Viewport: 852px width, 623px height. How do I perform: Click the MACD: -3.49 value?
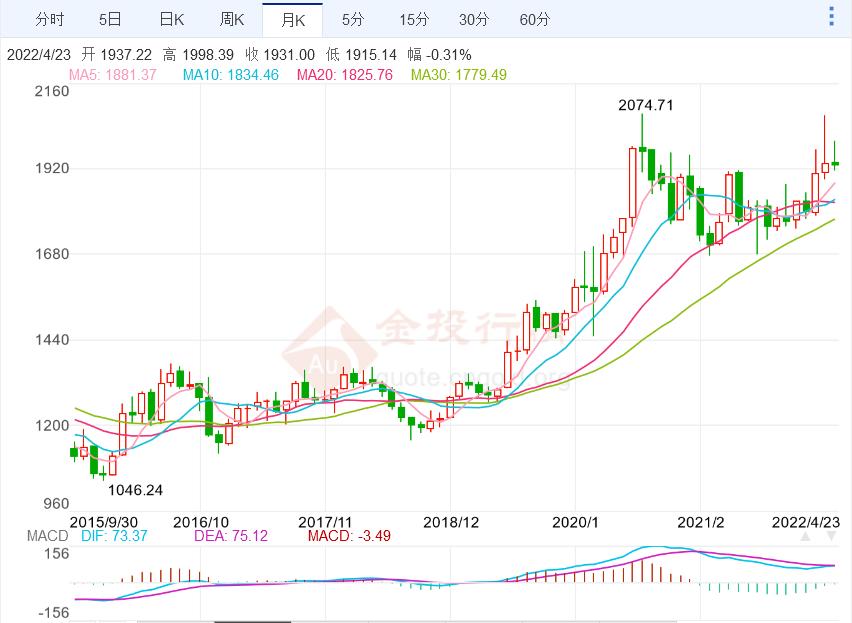coord(349,536)
